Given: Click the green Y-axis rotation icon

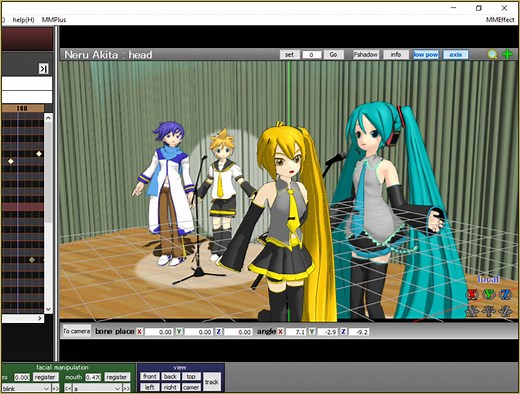Looking at the screenshot, I should coord(489,294).
